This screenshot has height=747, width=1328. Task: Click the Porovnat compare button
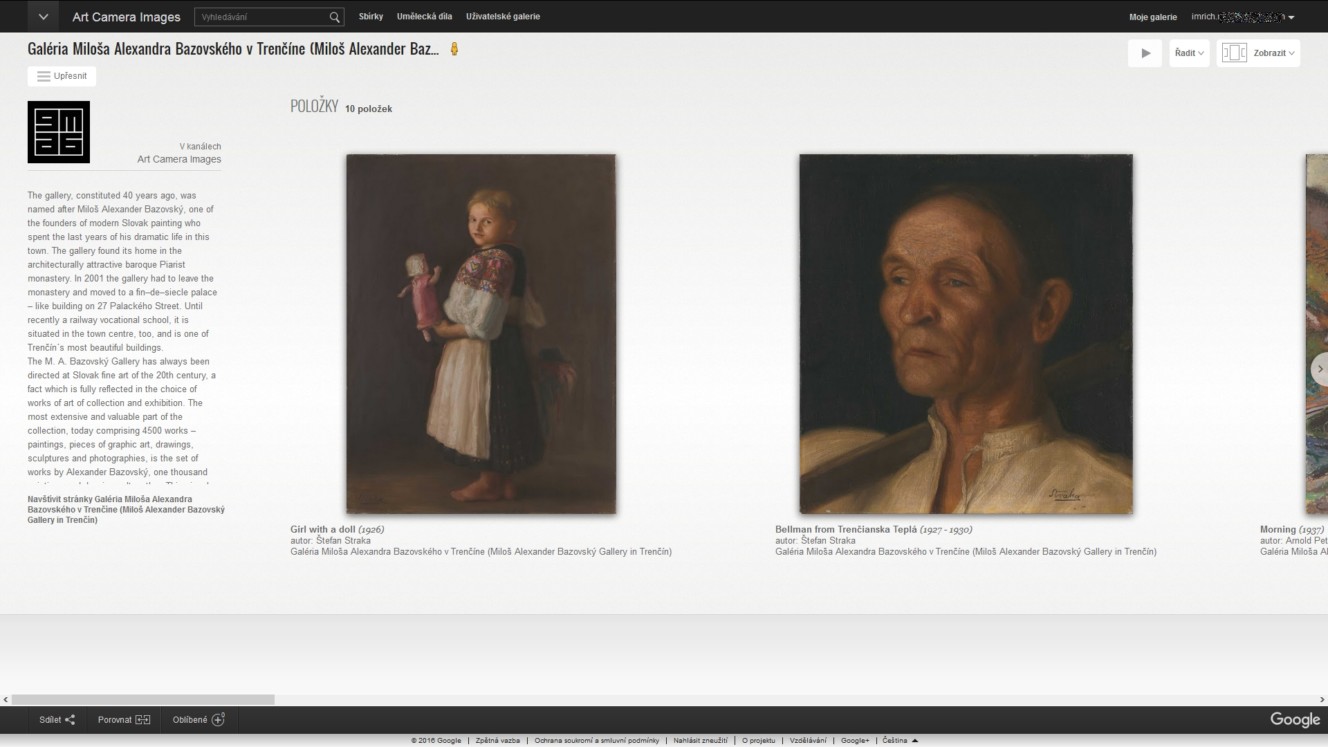point(124,719)
